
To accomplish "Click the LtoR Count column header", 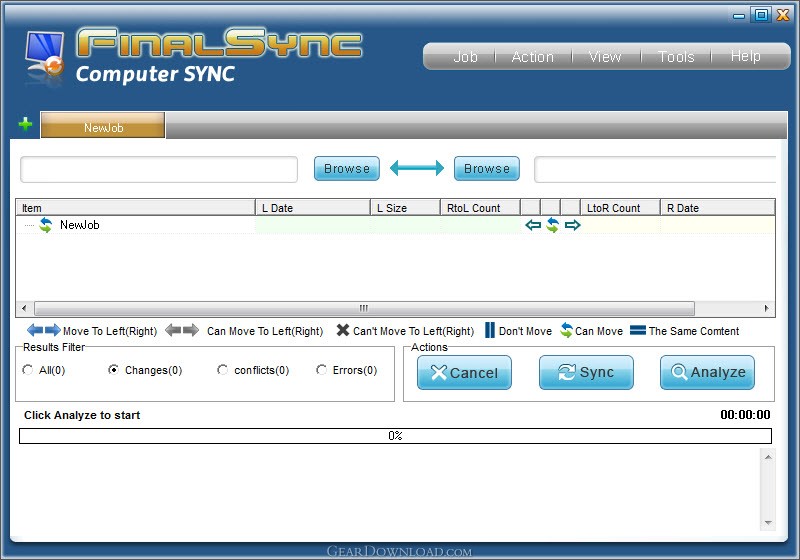I will [x=620, y=208].
